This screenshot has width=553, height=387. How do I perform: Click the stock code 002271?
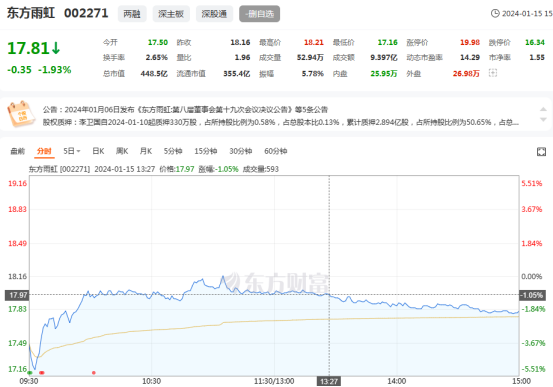(x=86, y=13)
